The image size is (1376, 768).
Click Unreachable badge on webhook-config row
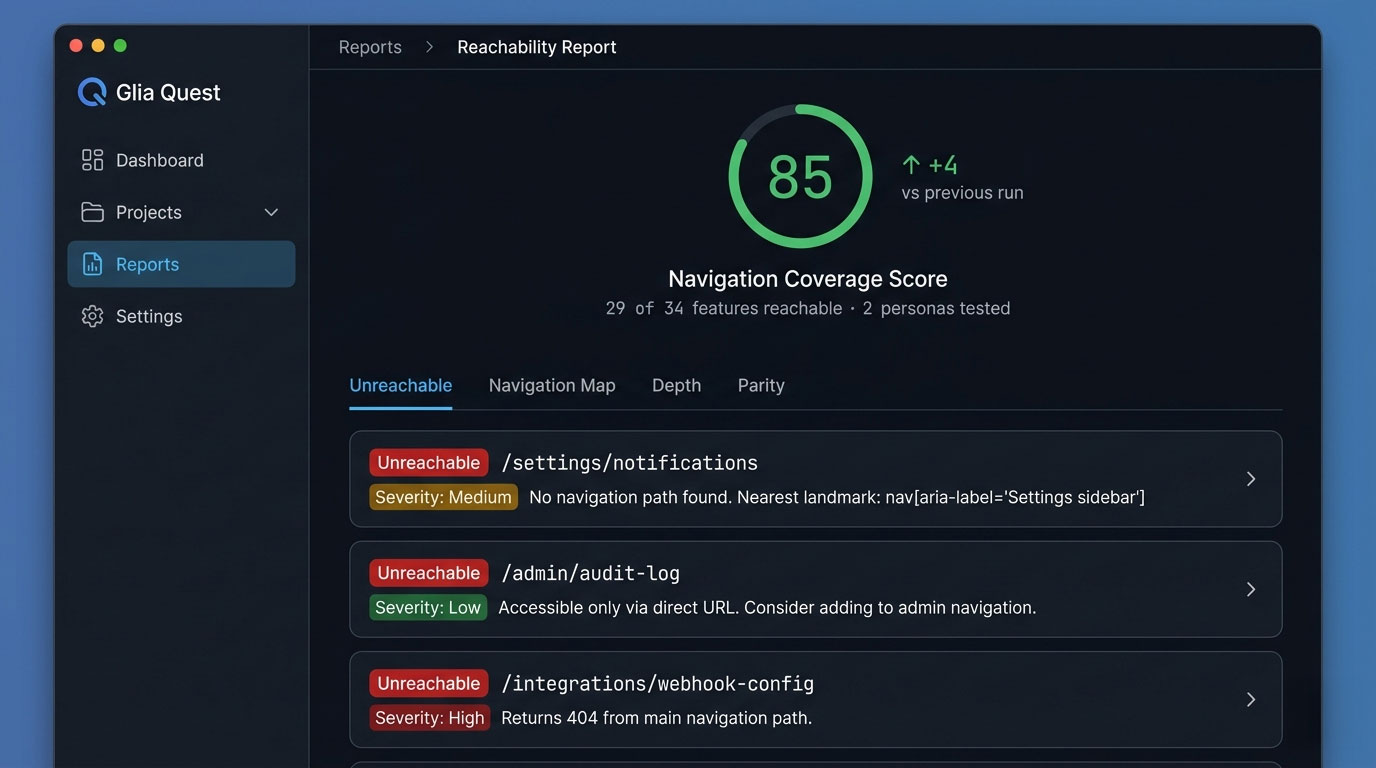pos(429,684)
